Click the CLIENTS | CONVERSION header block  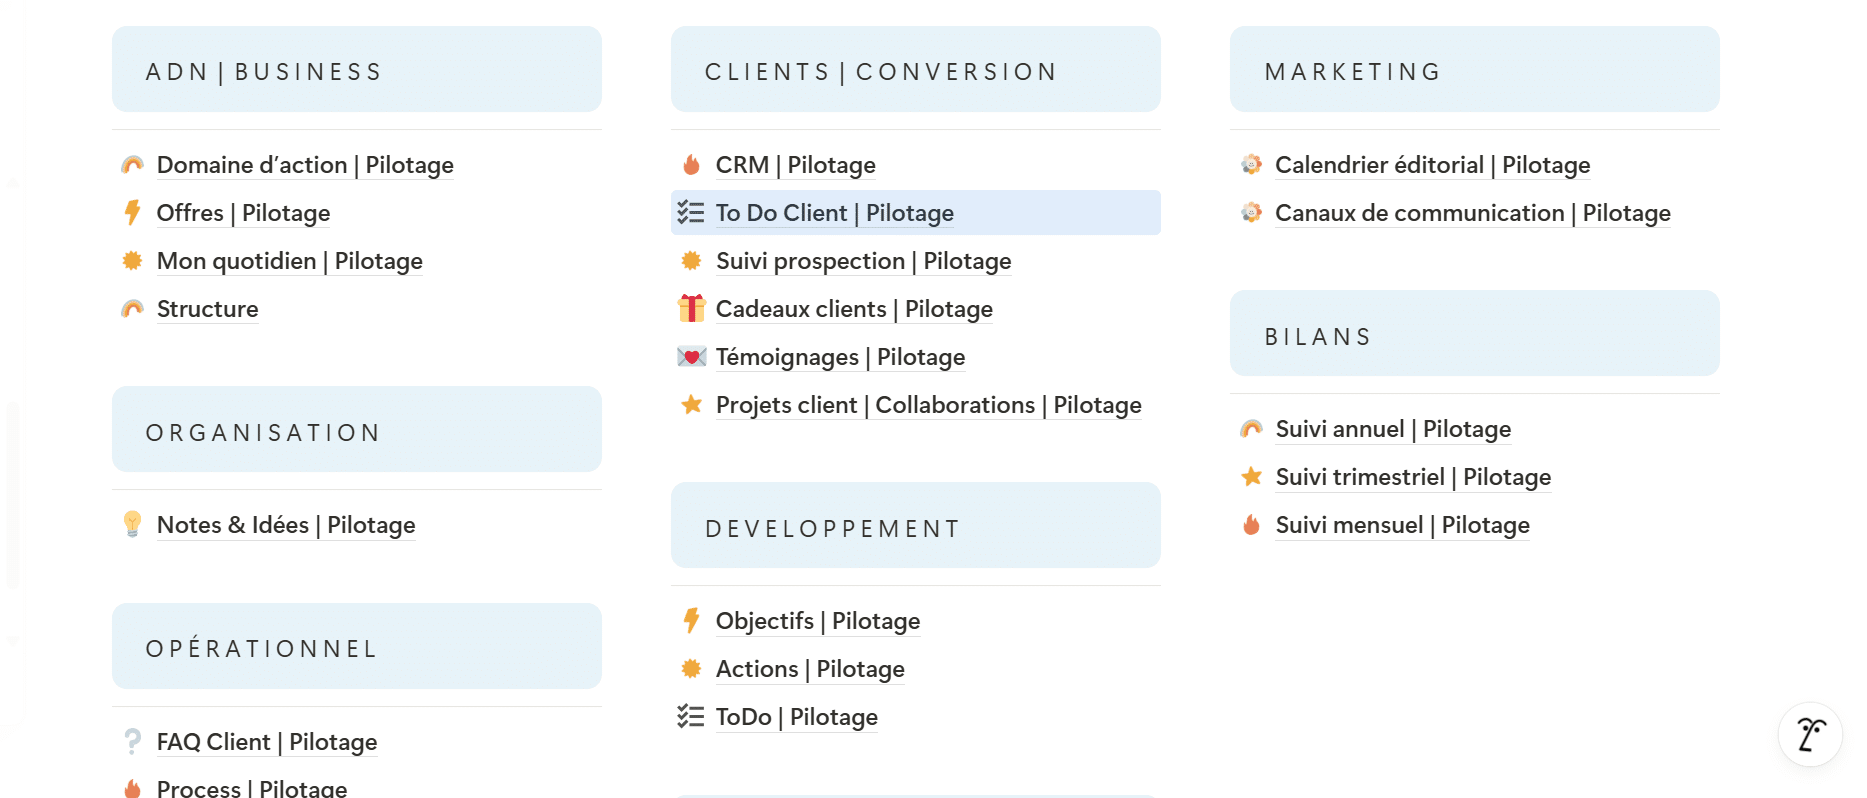point(915,69)
